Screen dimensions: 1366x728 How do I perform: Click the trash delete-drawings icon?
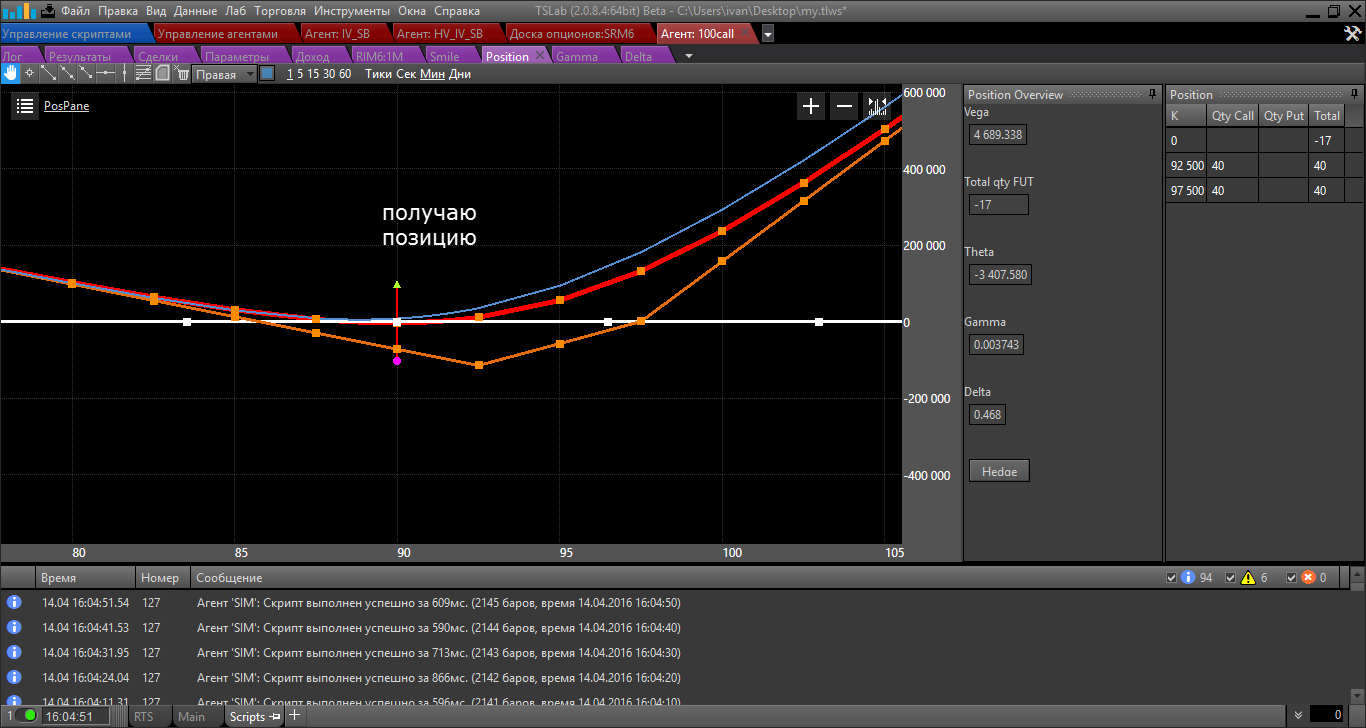(x=182, y=73)
